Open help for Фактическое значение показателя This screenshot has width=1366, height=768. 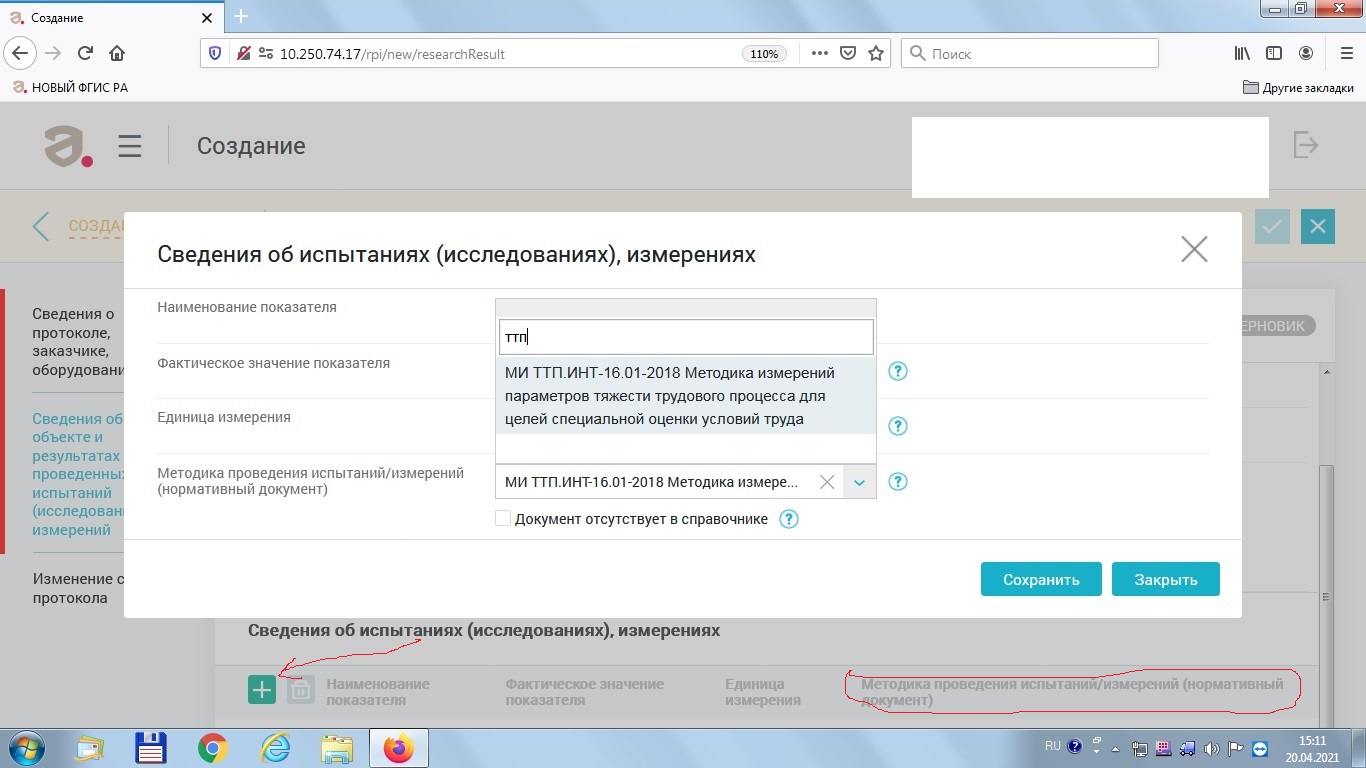coord(898,372)
